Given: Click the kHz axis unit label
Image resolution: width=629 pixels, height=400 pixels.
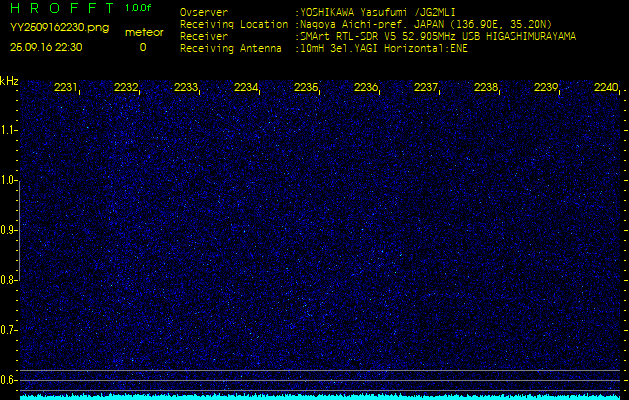Looking at the screenshot, I should [x=9, y=81].
